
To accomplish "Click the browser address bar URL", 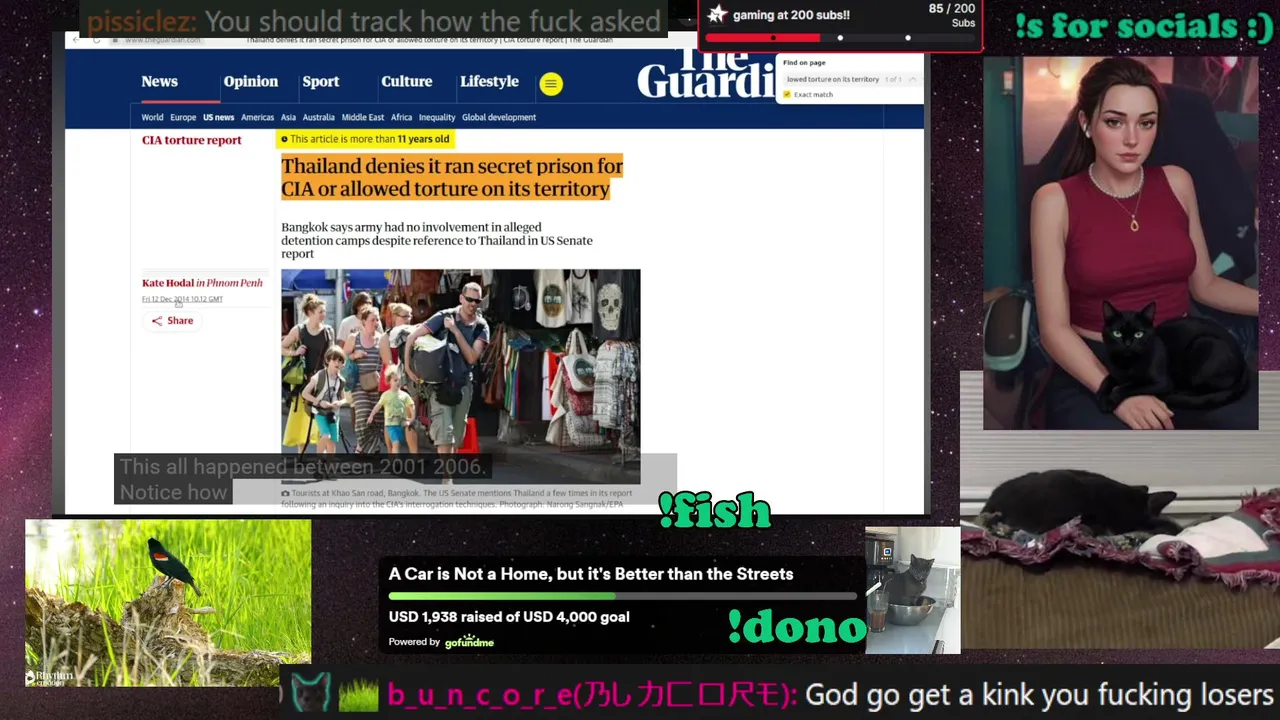I will click(163, 40).
